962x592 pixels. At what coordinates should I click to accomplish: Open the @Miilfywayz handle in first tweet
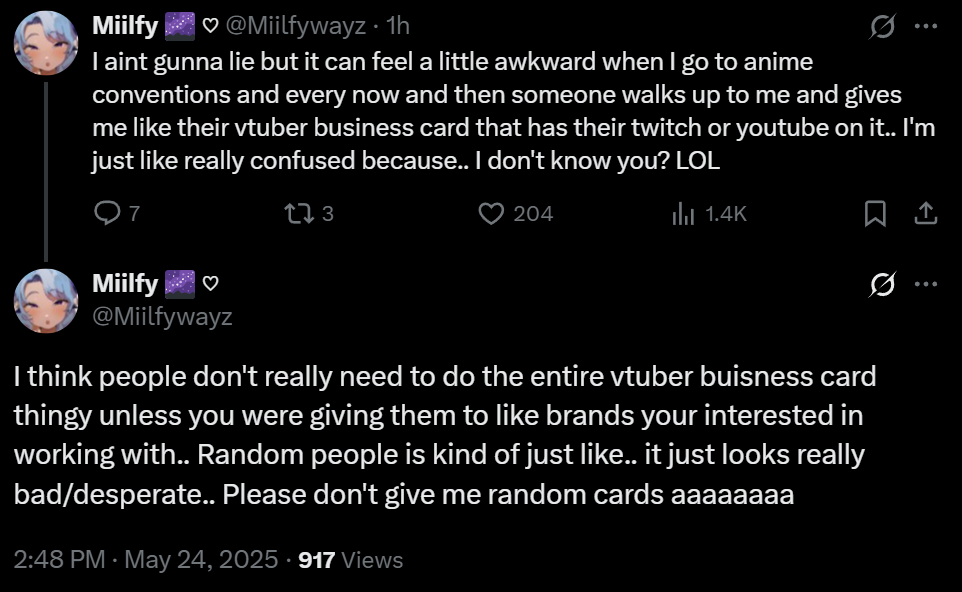tap(296, 24)
